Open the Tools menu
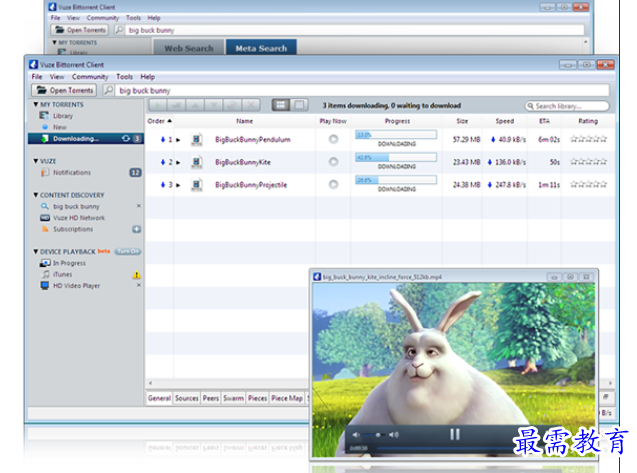637x473 pixels. point(124,77)
